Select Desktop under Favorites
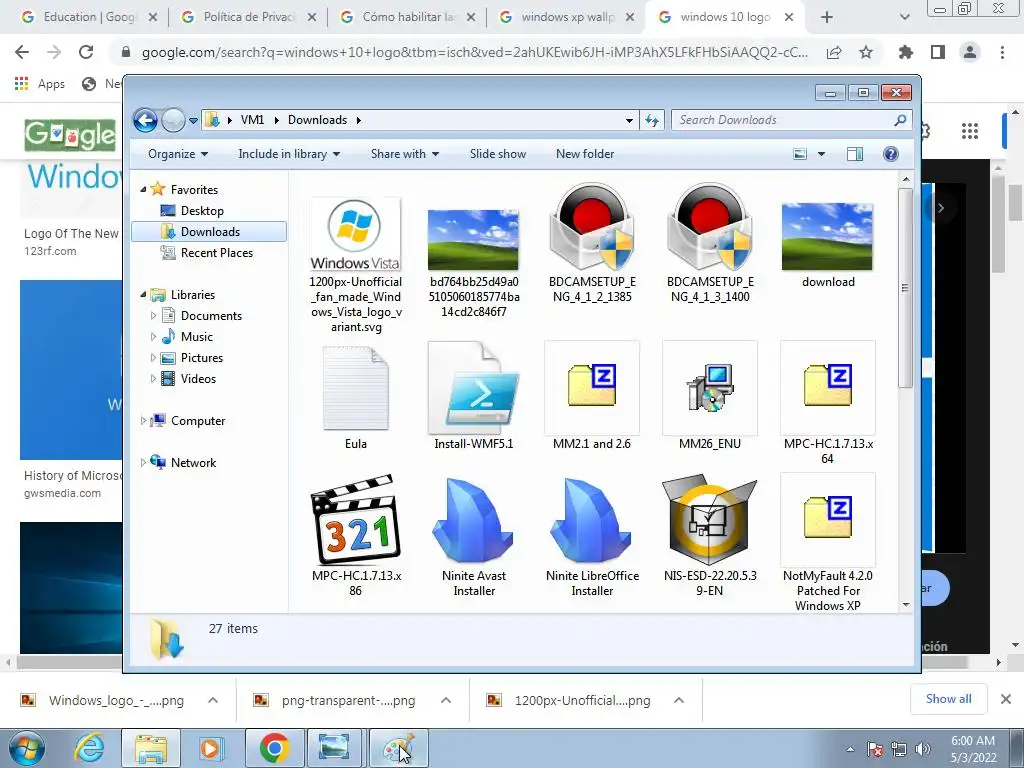 [202, 211]
